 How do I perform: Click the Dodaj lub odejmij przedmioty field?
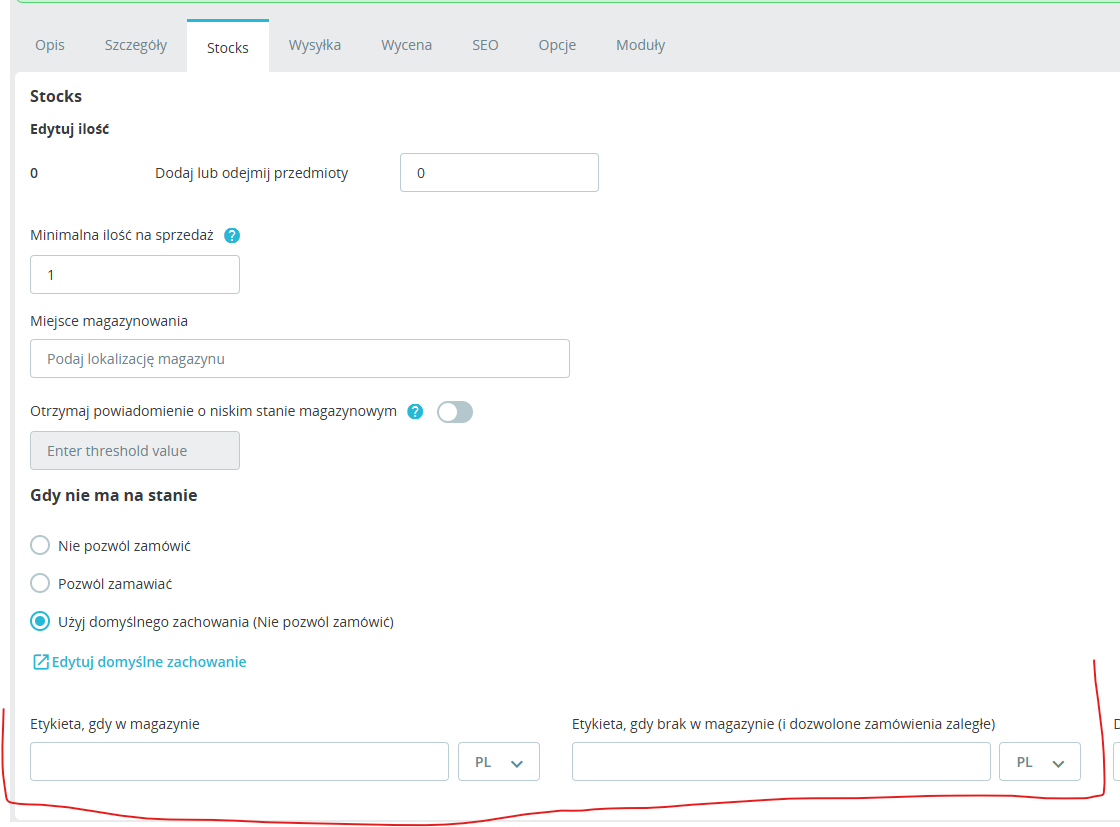pyautogui.click(x=499, y=173)
